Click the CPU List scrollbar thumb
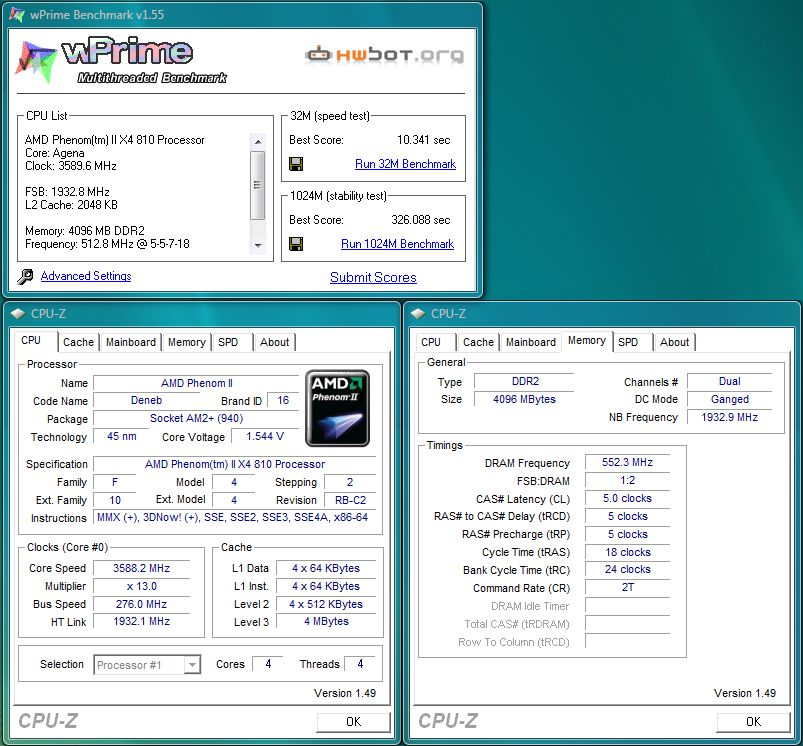Image resolution: width=803 pixels, height=746 pixels. pyautogui.click(x=258, y=185)
